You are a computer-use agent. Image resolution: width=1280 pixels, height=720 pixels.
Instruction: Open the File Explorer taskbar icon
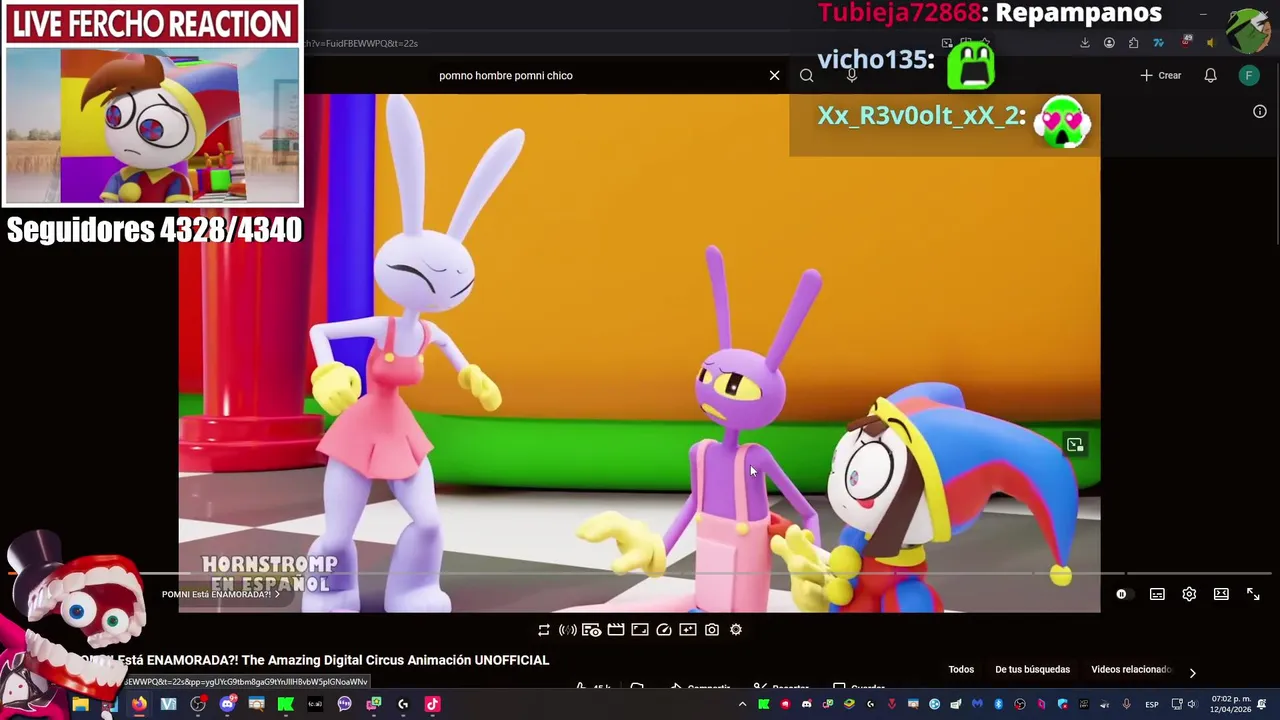(x=80, y=704)
